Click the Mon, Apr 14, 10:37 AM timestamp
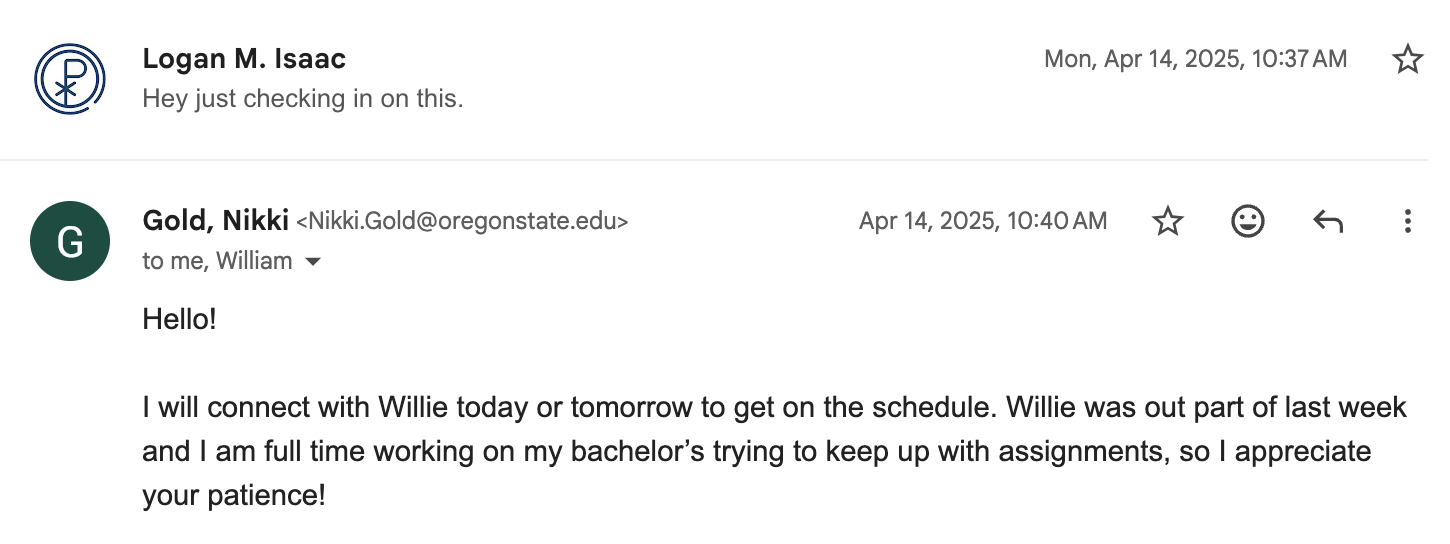This screenshot has width=1450, height=544. tap(1195, 59)
